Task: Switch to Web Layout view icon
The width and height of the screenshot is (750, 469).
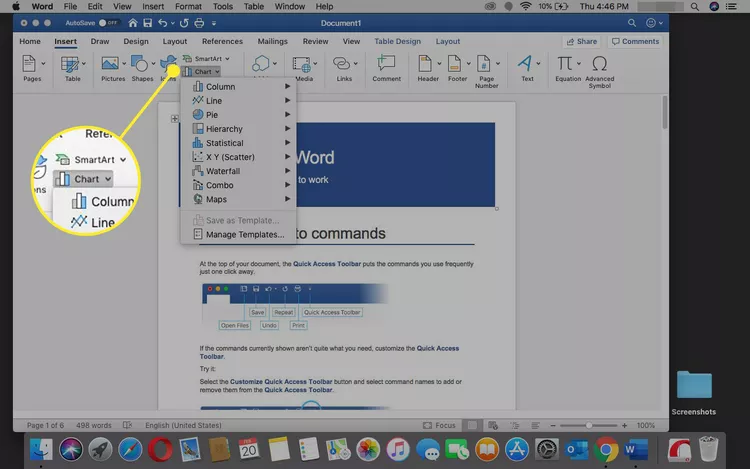Action: [x=493, y=425]
